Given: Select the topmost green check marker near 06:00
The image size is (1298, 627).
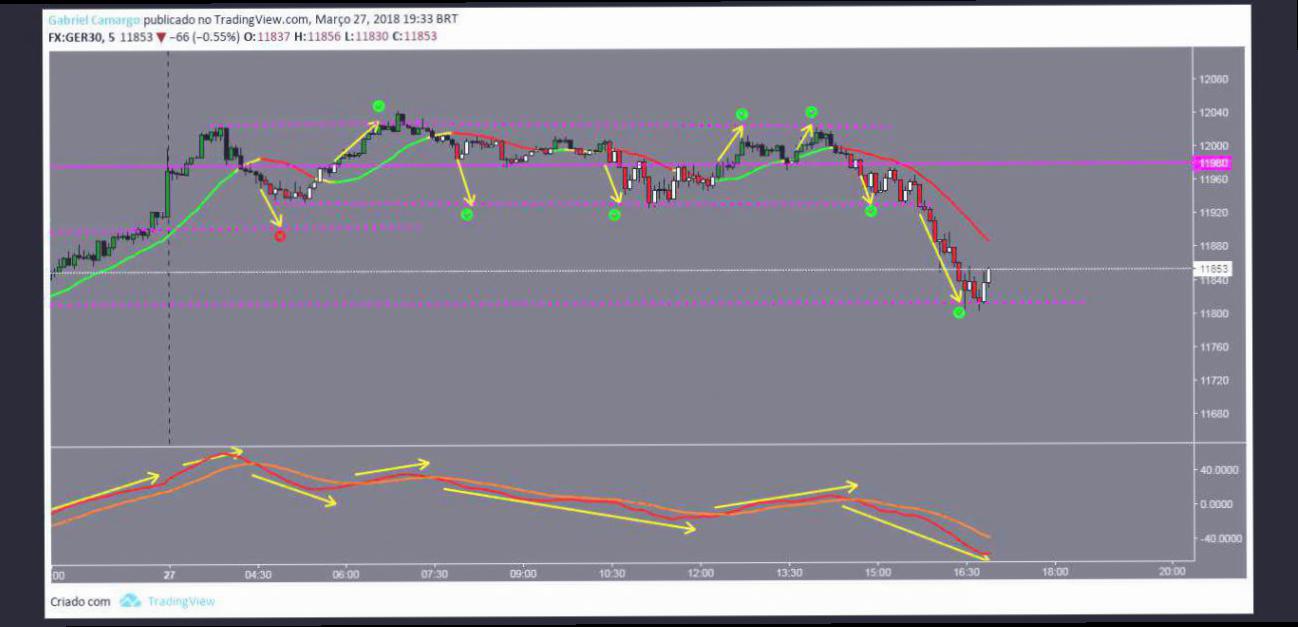Looking at the screenshot, I should pyautogui.click(x=378, y=106).
